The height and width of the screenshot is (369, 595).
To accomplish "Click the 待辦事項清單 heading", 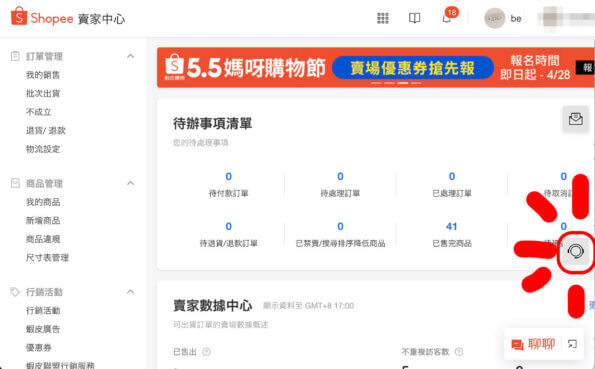I will pyautogui.click(x=212, y=123).
